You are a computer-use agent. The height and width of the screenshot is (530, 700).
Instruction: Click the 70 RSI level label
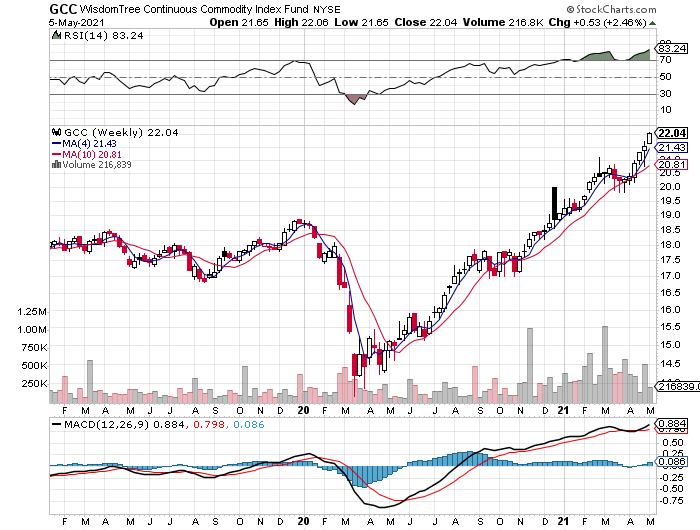[x=665, y=59]
